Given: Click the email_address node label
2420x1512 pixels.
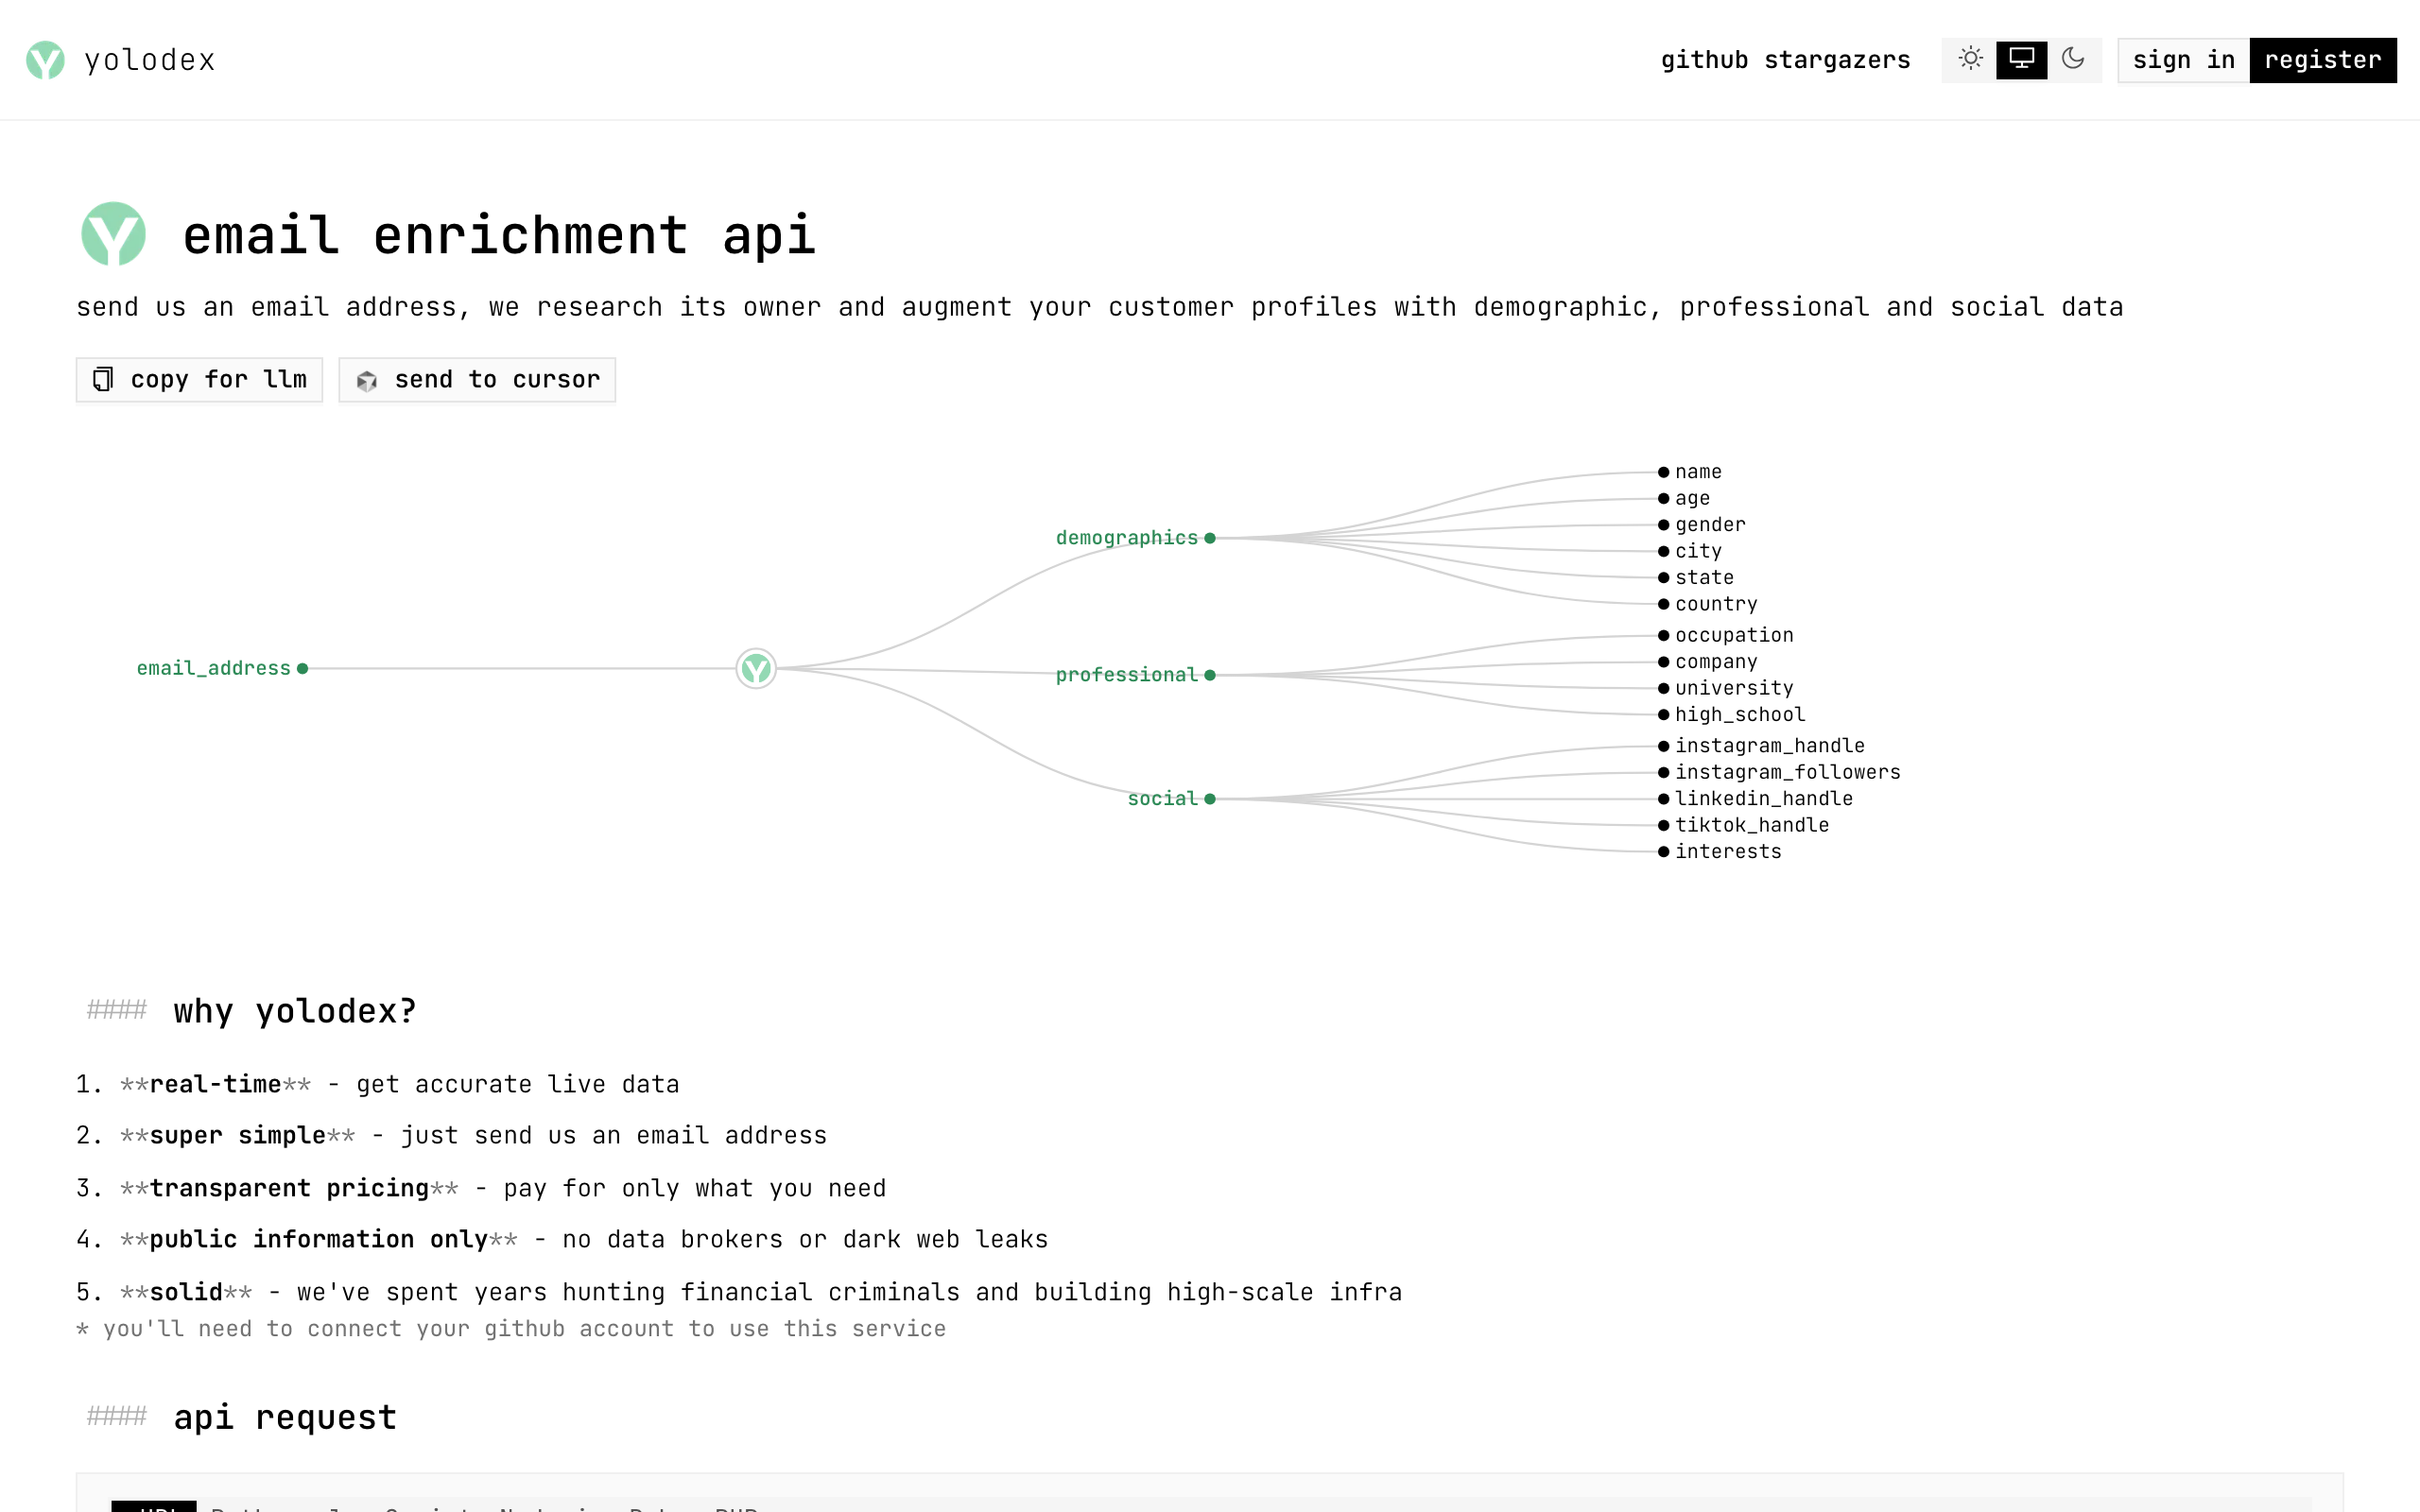Looking at the screenshot, I should (x=213, y=668).
